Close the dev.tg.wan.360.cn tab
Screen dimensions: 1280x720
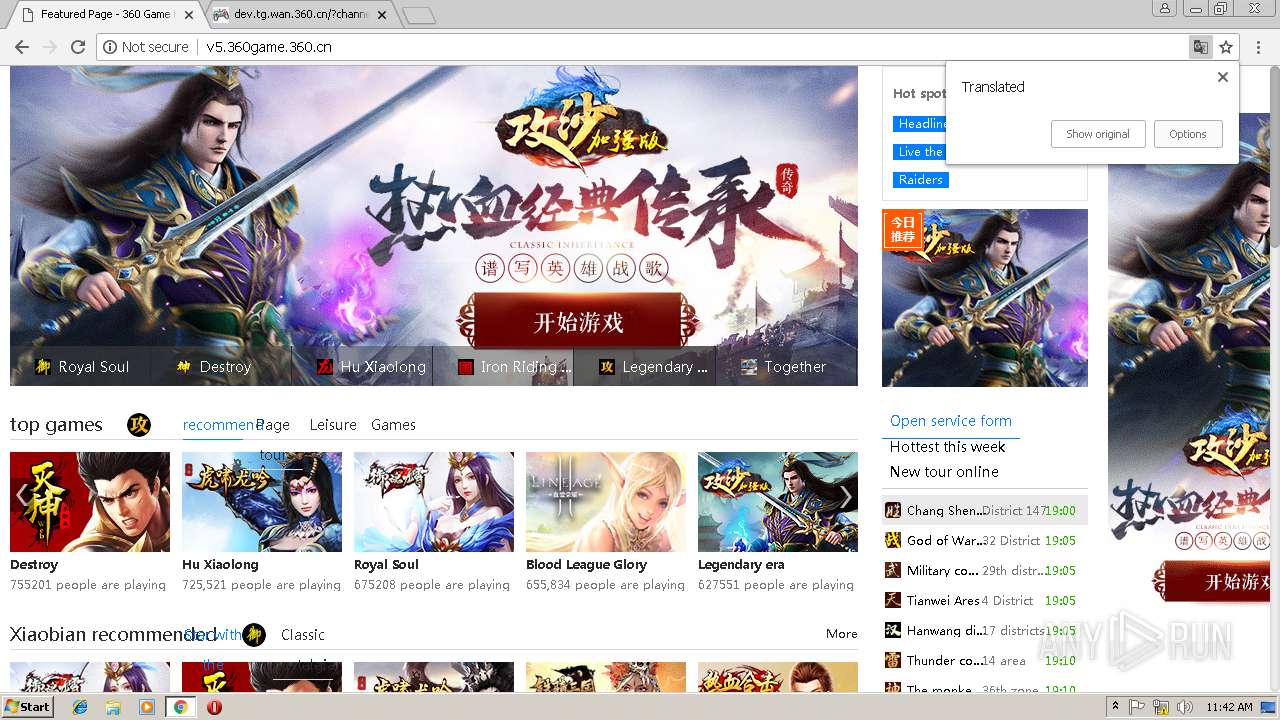coord(383,15)
